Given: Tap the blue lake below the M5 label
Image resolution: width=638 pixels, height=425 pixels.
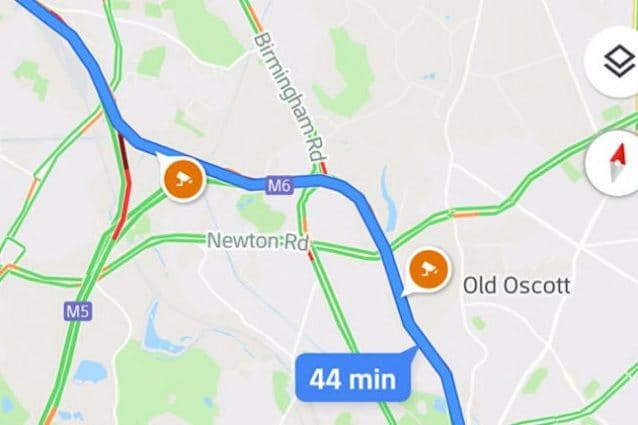Looking at the screenshot, I should point(90,372).
